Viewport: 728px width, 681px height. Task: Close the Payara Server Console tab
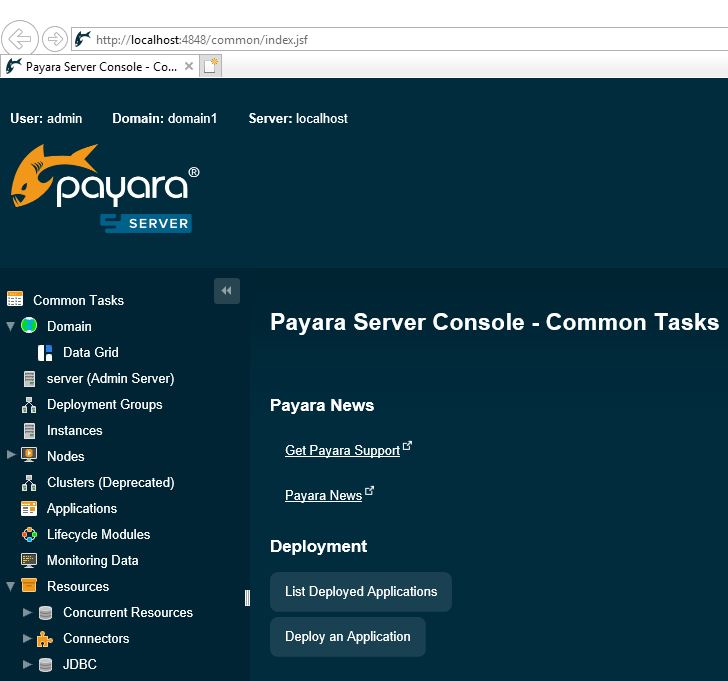click(x=189, y=66)
